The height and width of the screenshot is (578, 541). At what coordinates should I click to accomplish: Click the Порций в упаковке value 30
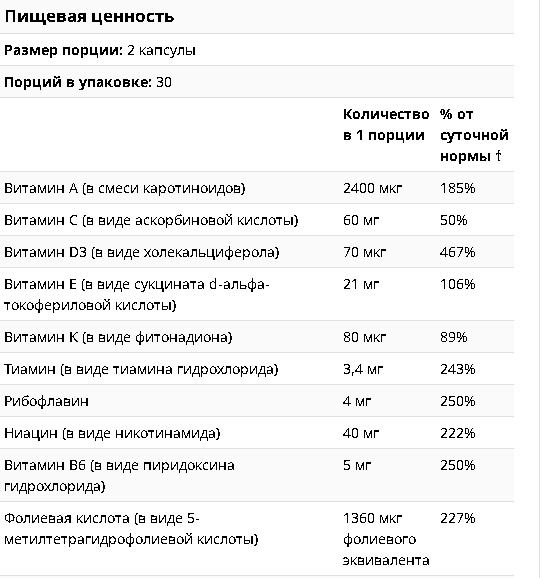[x=164, y=82]
